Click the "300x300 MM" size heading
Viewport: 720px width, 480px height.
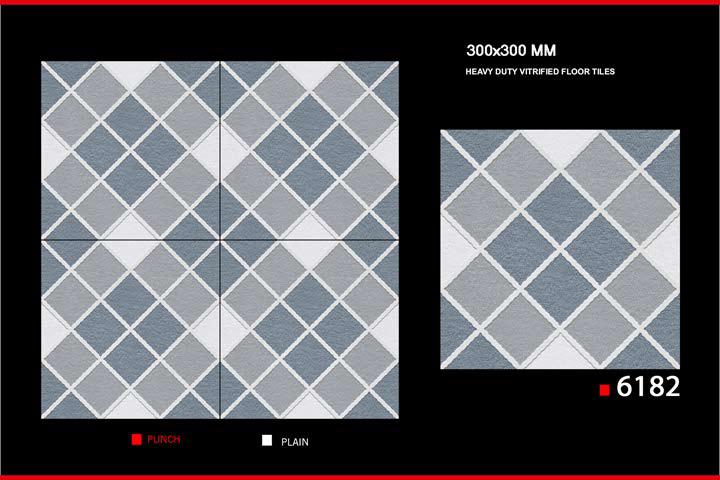pos(511,51)
